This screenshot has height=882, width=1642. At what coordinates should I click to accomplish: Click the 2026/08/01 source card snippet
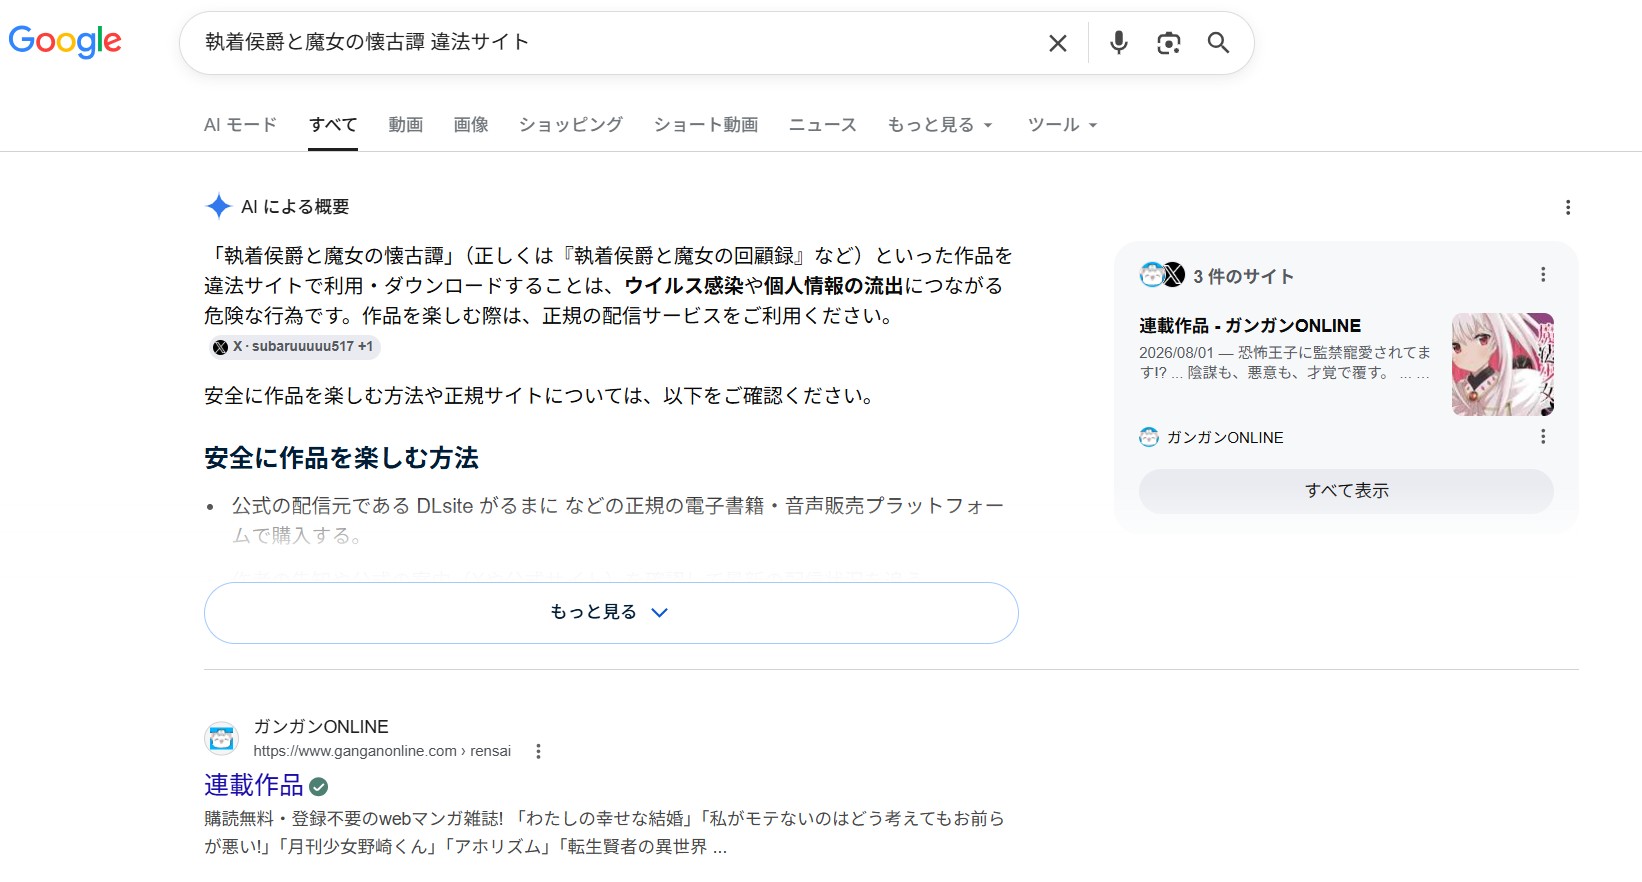pos(1285,362)
